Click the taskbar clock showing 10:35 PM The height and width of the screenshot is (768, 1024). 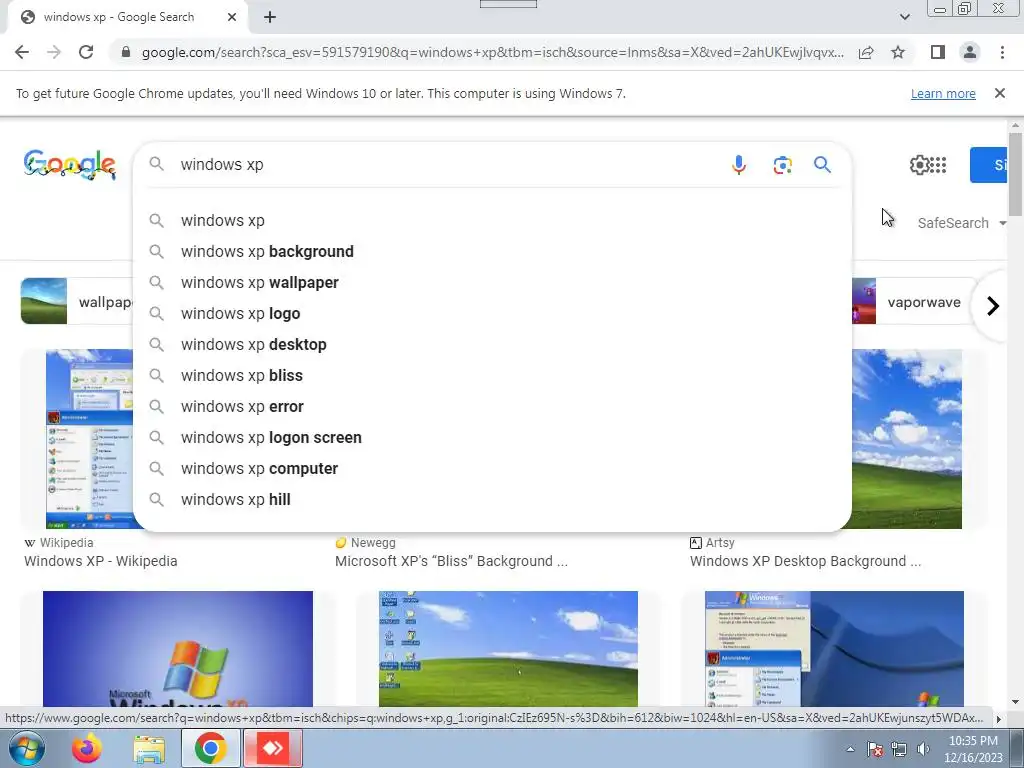click(973, 749)
